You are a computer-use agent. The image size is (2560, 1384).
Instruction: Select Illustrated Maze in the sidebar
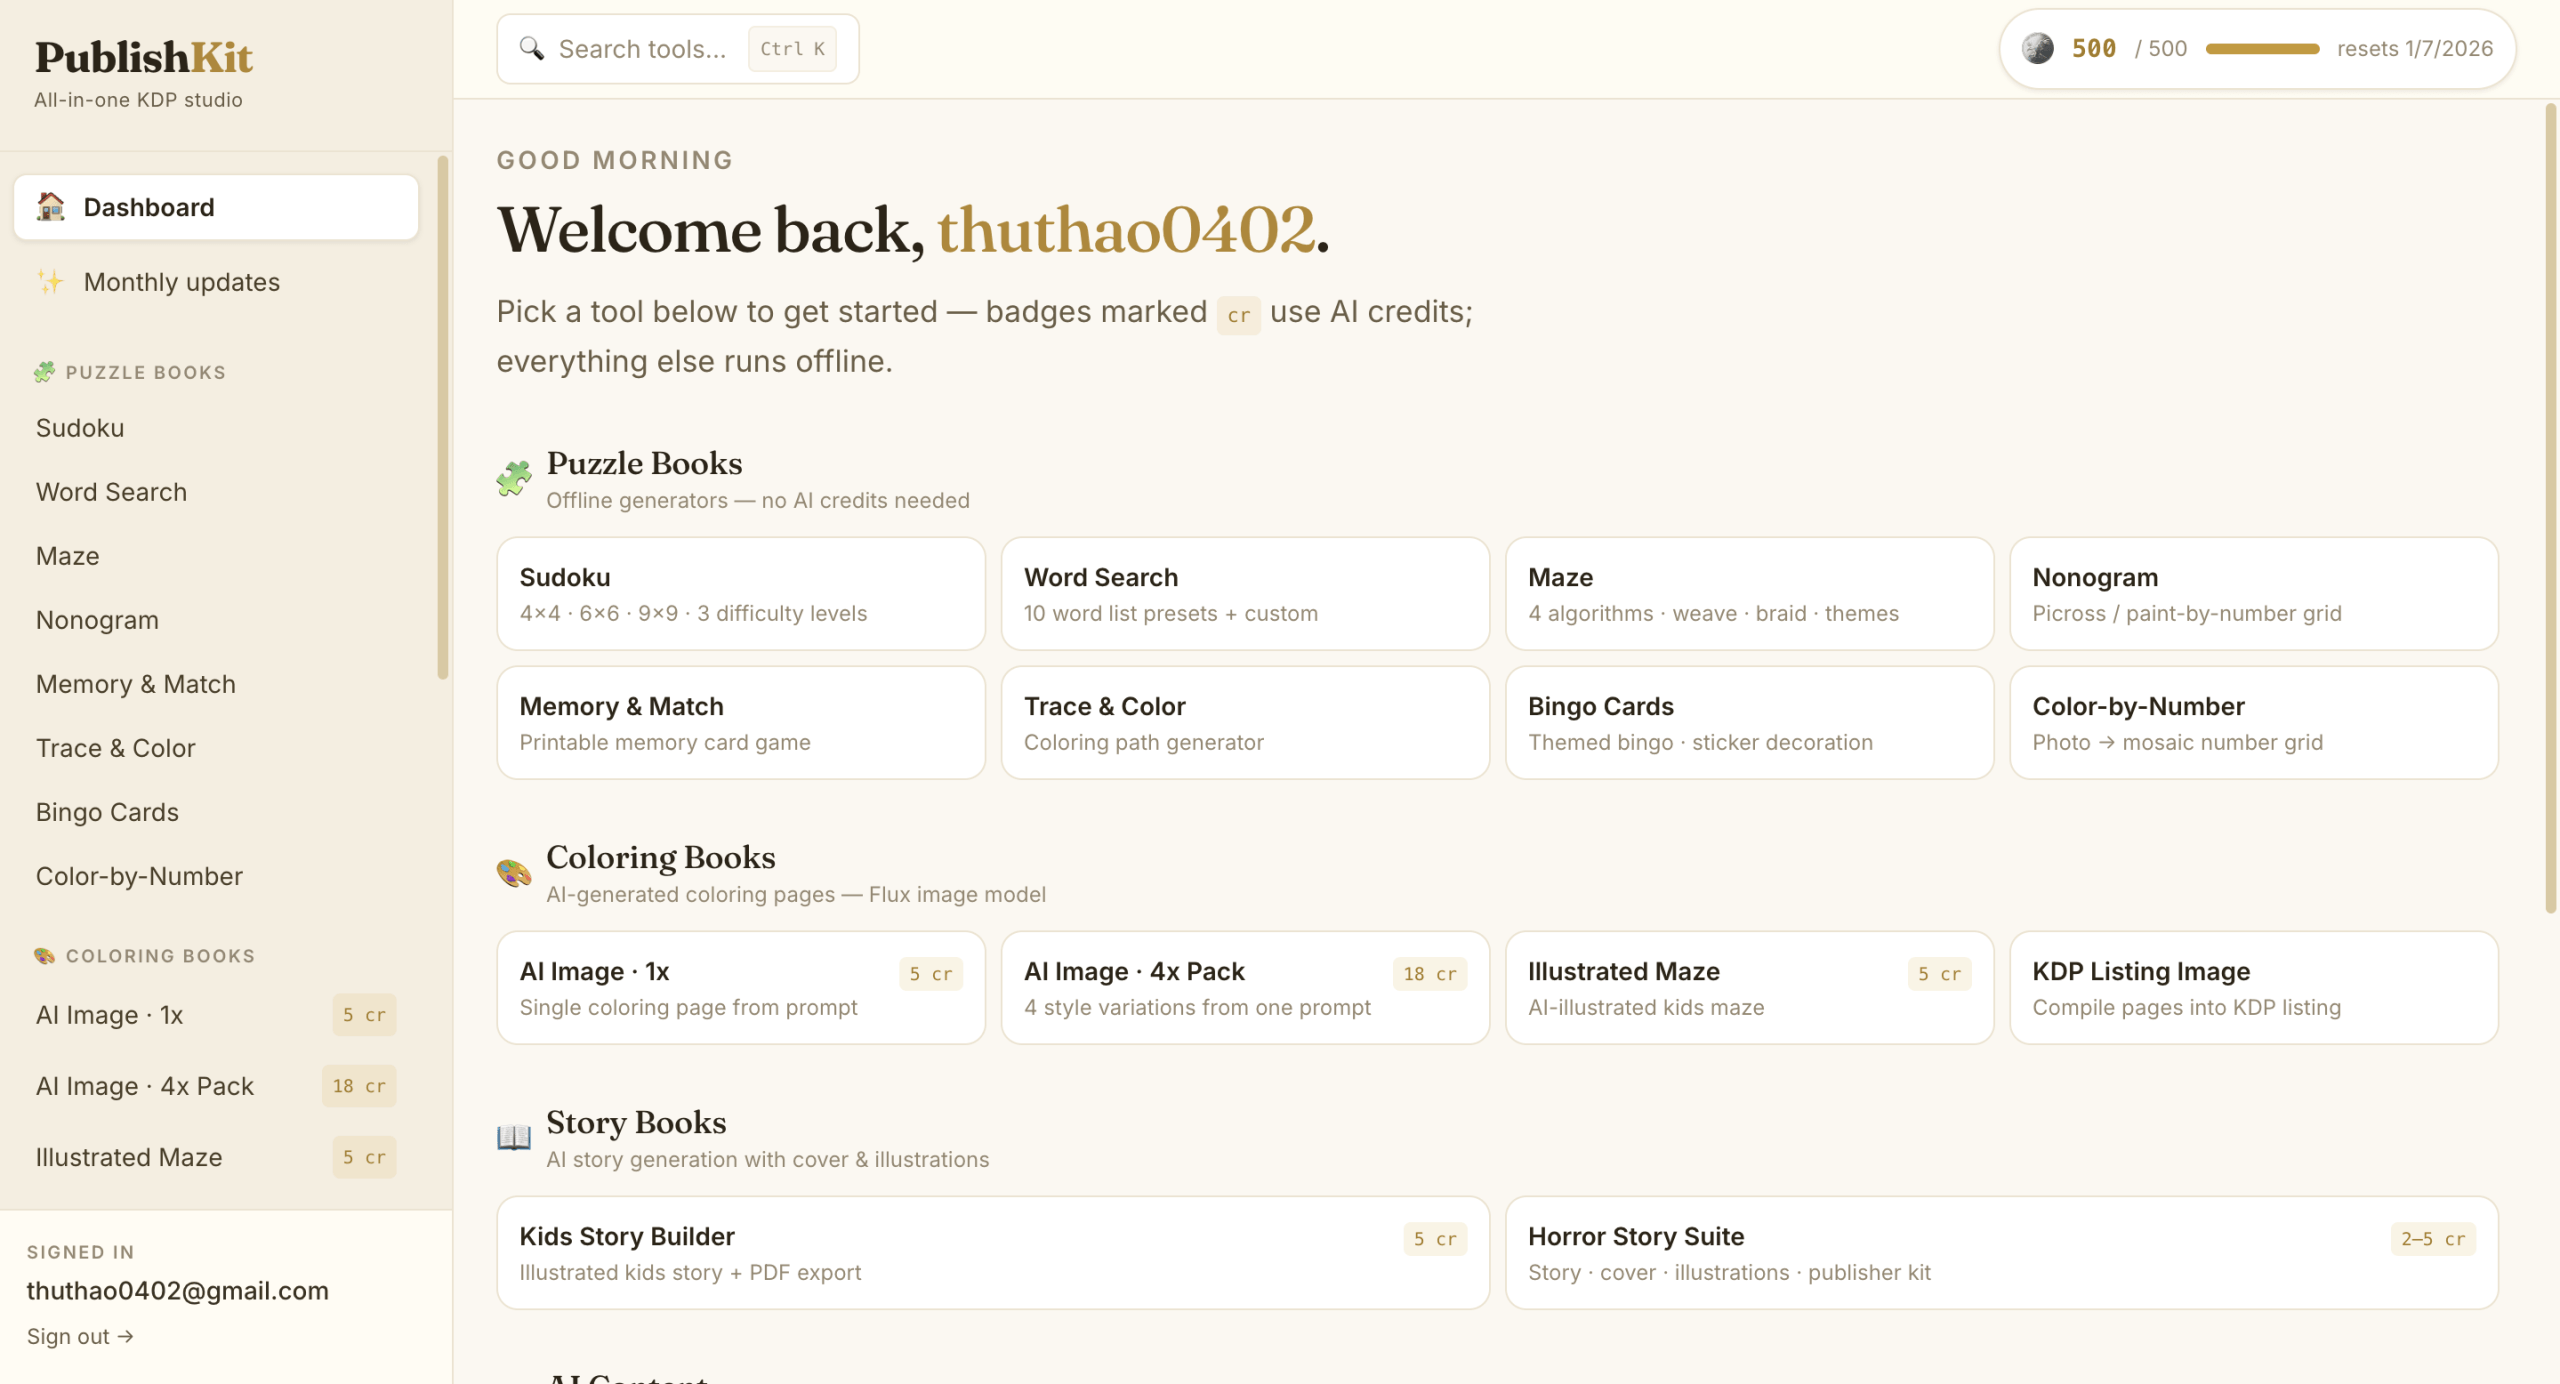[x=216, y=1157]
